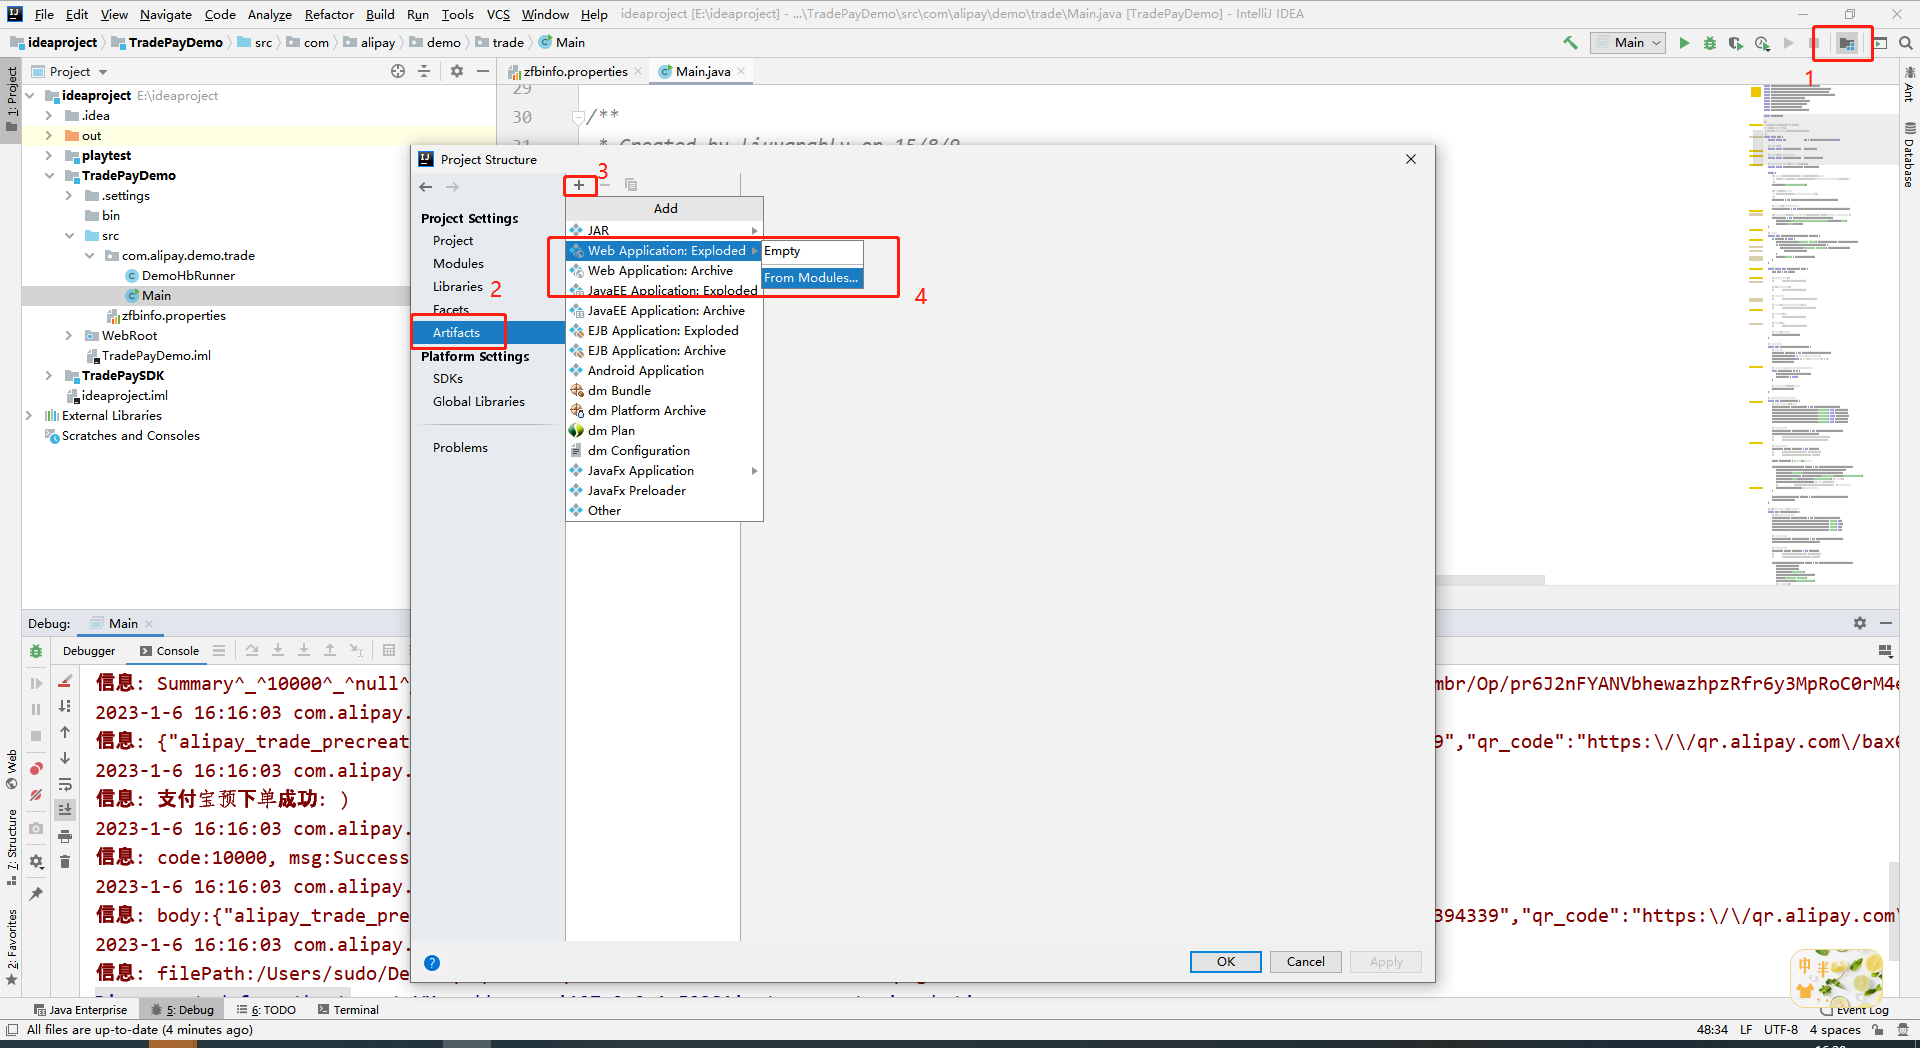Image resolution: width=1920 pixels, height=1048 pixels.
Task: Click the green Run button in toolbar
Action: coord(1684,43)
